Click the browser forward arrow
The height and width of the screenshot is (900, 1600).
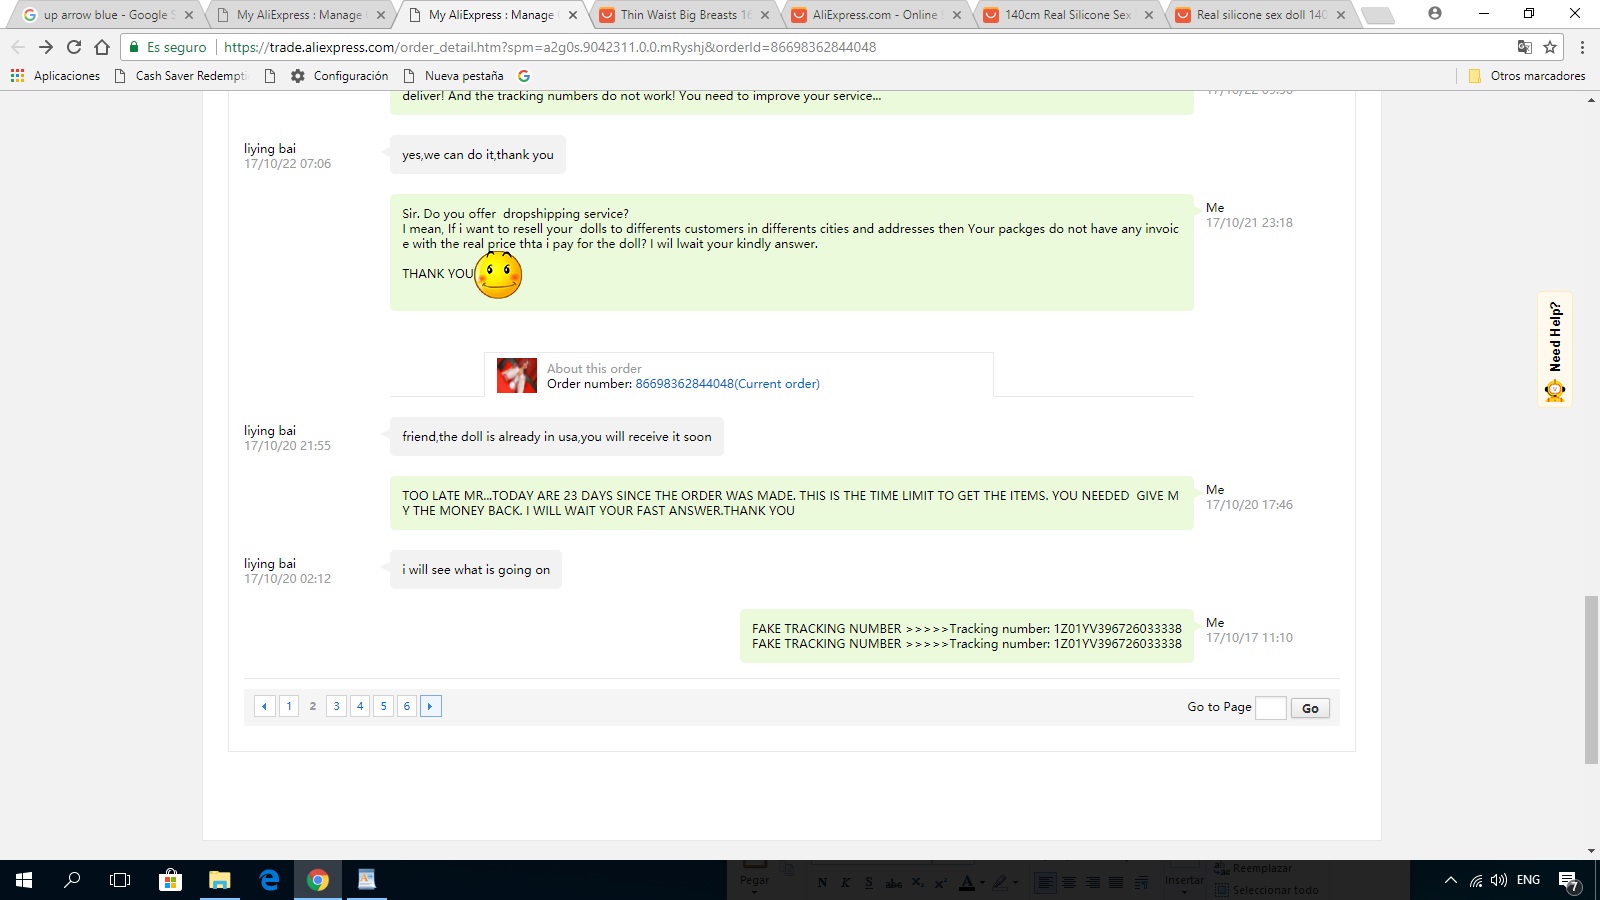46,47
